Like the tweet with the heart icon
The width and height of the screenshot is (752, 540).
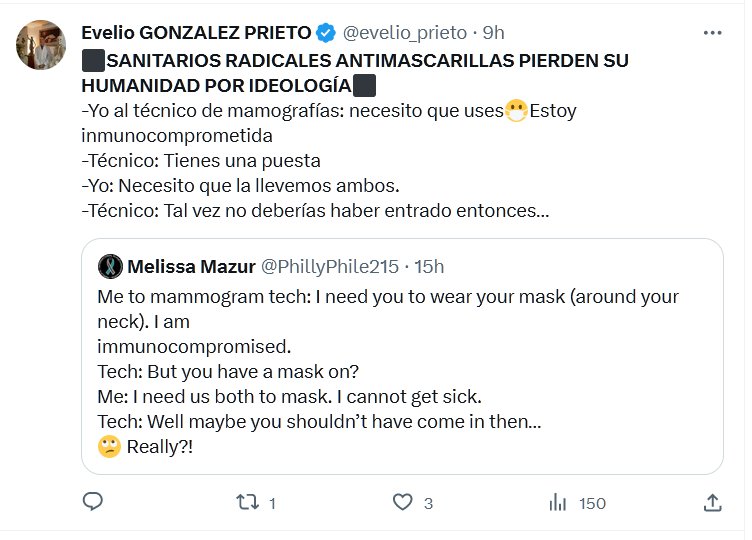pyautogui.click(x=403, y=502)
